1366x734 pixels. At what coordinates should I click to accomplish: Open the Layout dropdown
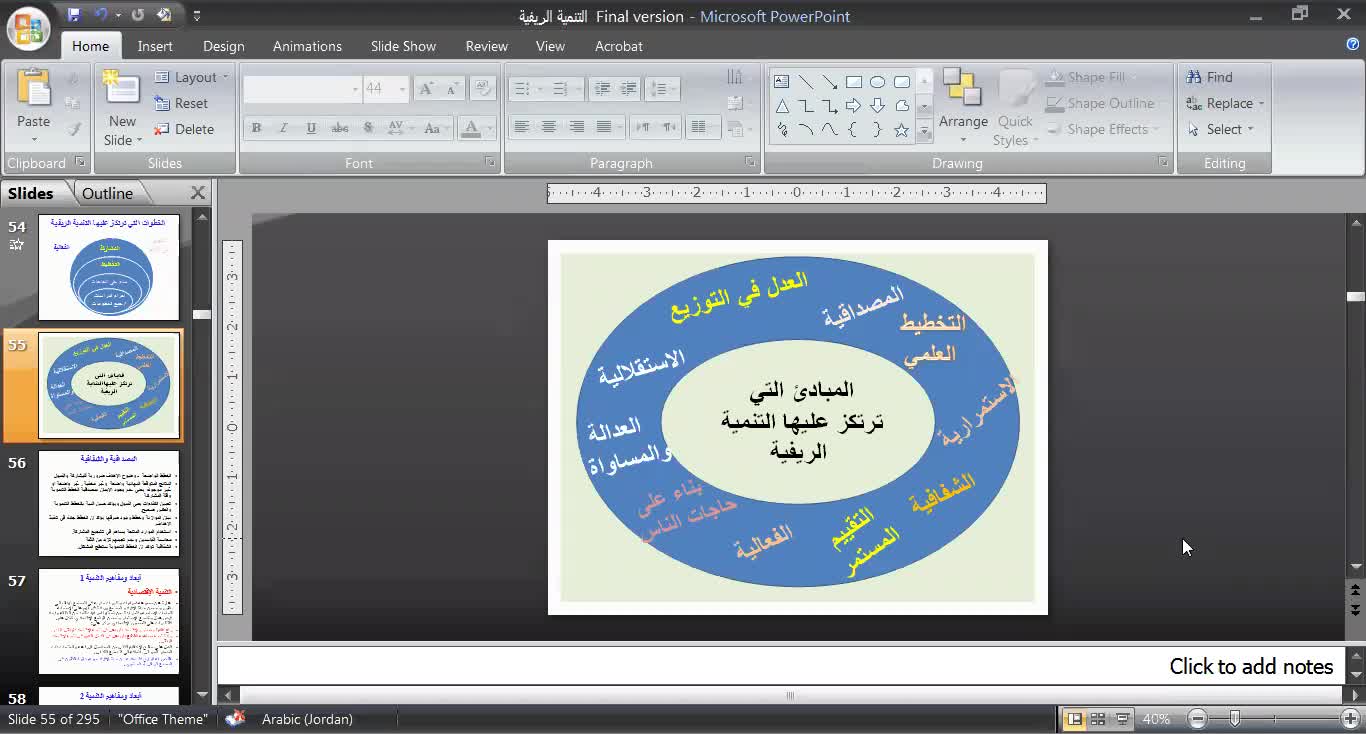click(x=192, y=77)
